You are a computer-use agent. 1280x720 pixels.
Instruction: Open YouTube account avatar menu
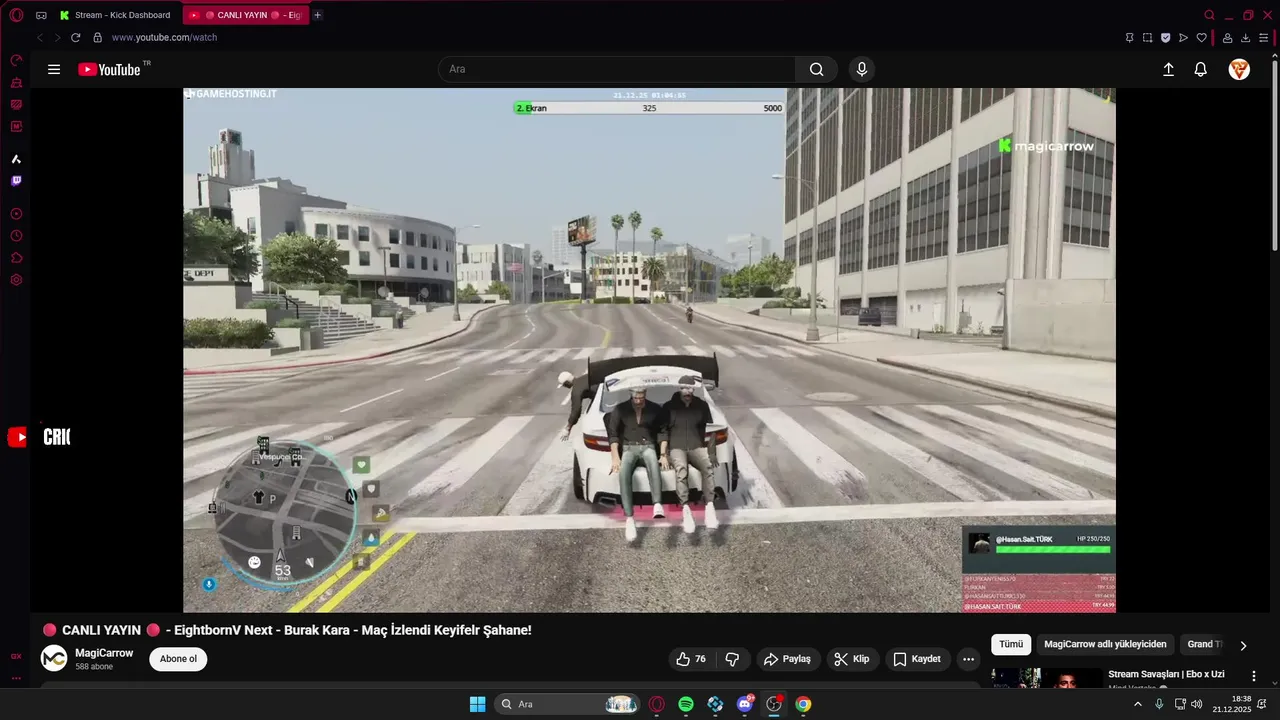tap(1239, 69)
